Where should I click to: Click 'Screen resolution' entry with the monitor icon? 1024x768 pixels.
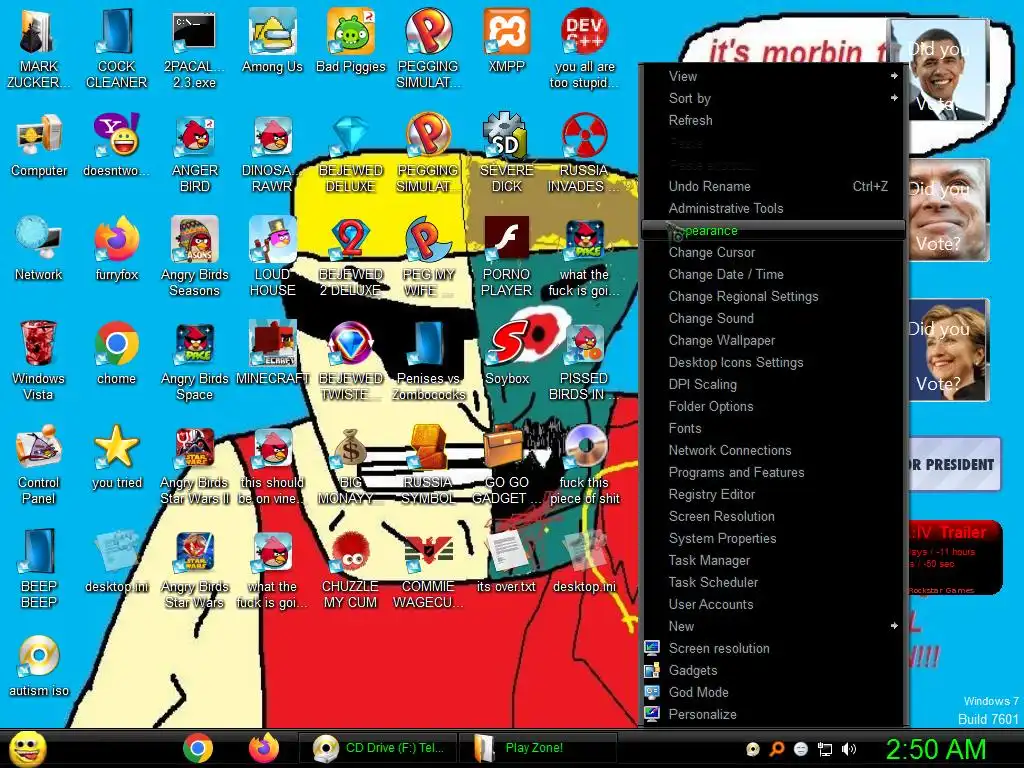pyautogui.click(x=774, y=648)
